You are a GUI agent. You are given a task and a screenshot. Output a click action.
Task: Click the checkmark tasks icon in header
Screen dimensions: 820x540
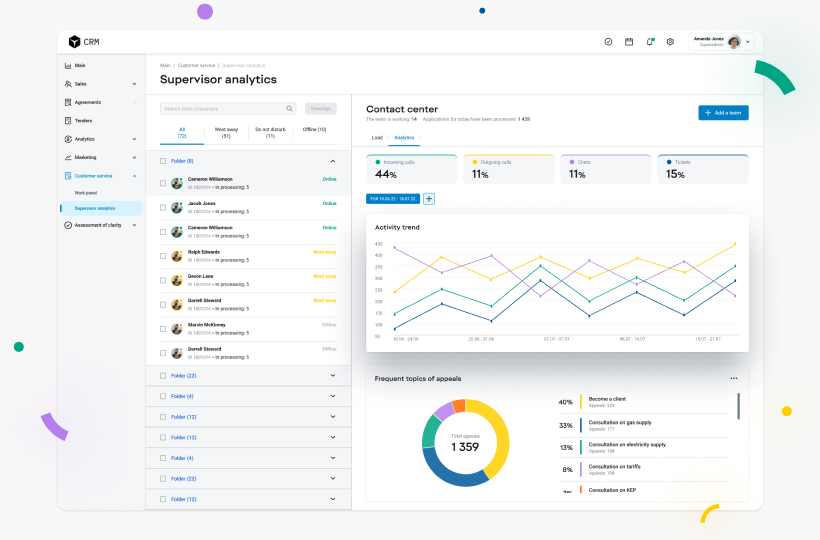(x=608, y=42)
